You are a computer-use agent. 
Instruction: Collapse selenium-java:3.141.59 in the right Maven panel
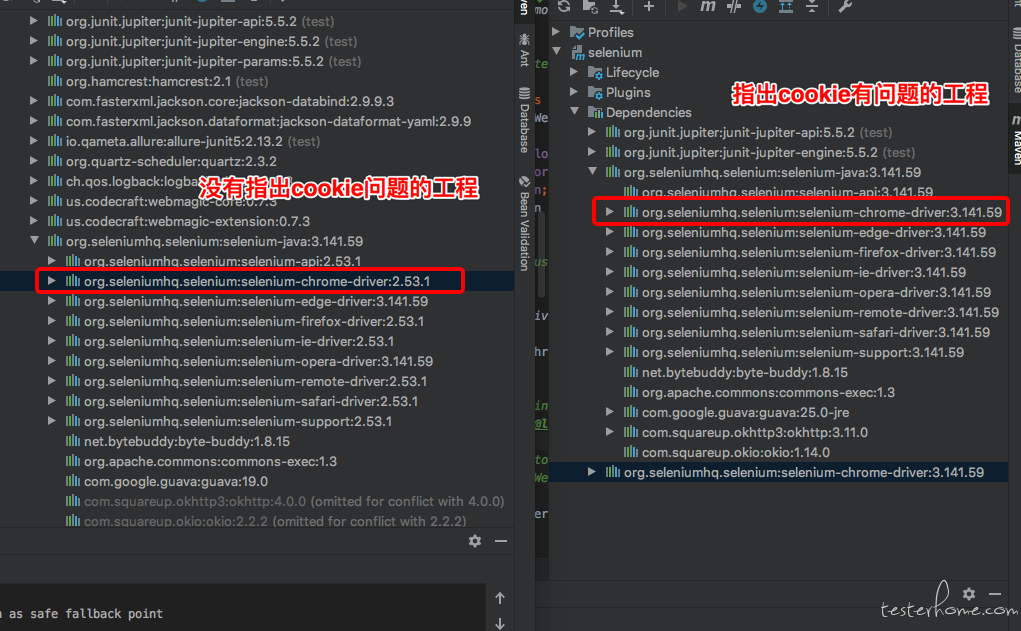click(x=593, y=172)
